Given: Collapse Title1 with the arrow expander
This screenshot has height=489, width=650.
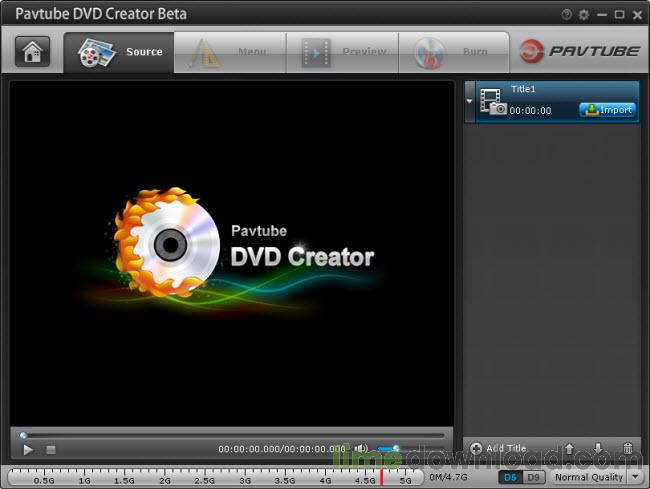Looking at the screenshot, I should tap(470, 101).
